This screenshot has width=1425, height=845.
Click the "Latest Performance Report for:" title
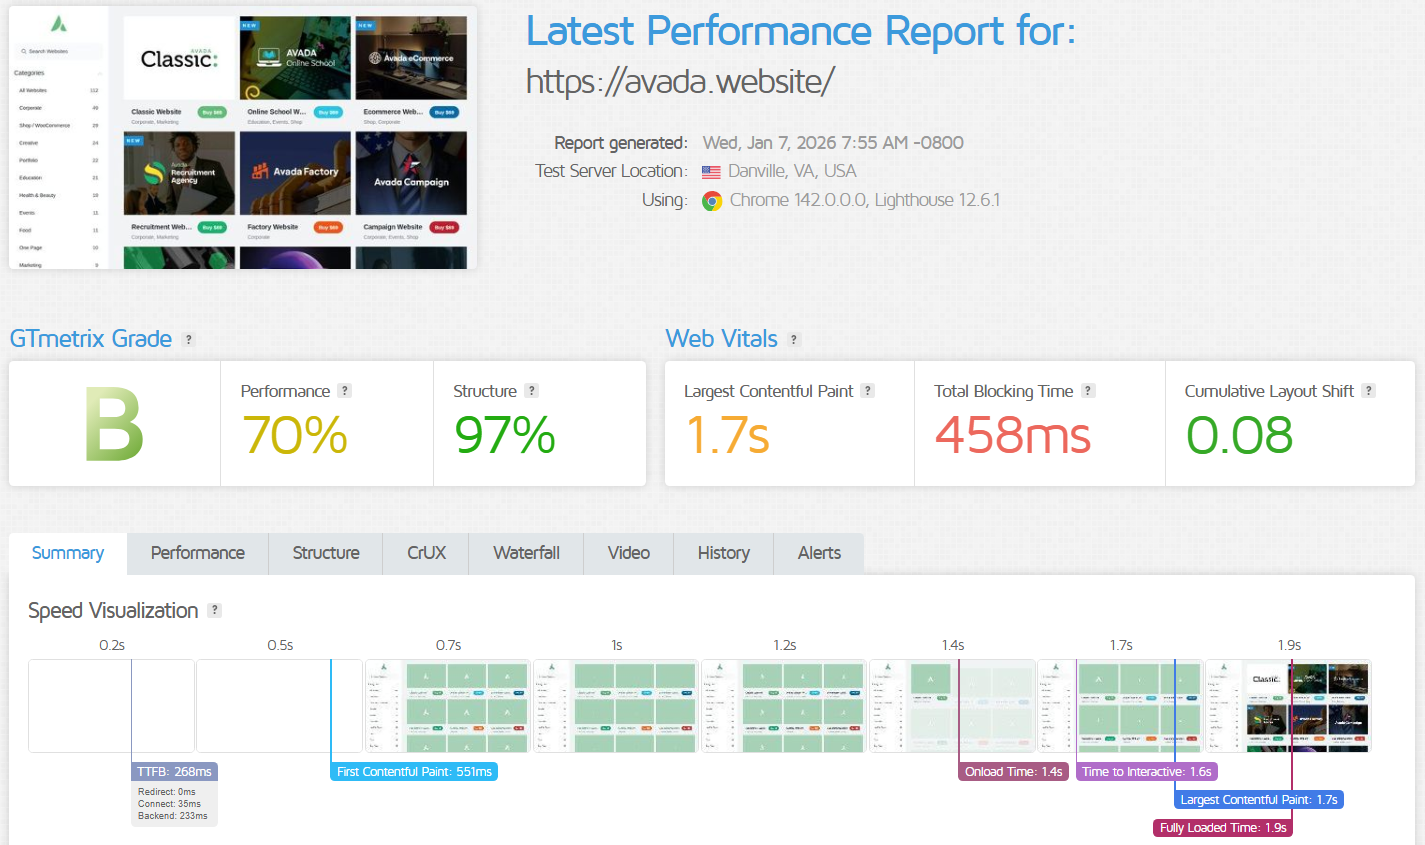click(801, 31)
